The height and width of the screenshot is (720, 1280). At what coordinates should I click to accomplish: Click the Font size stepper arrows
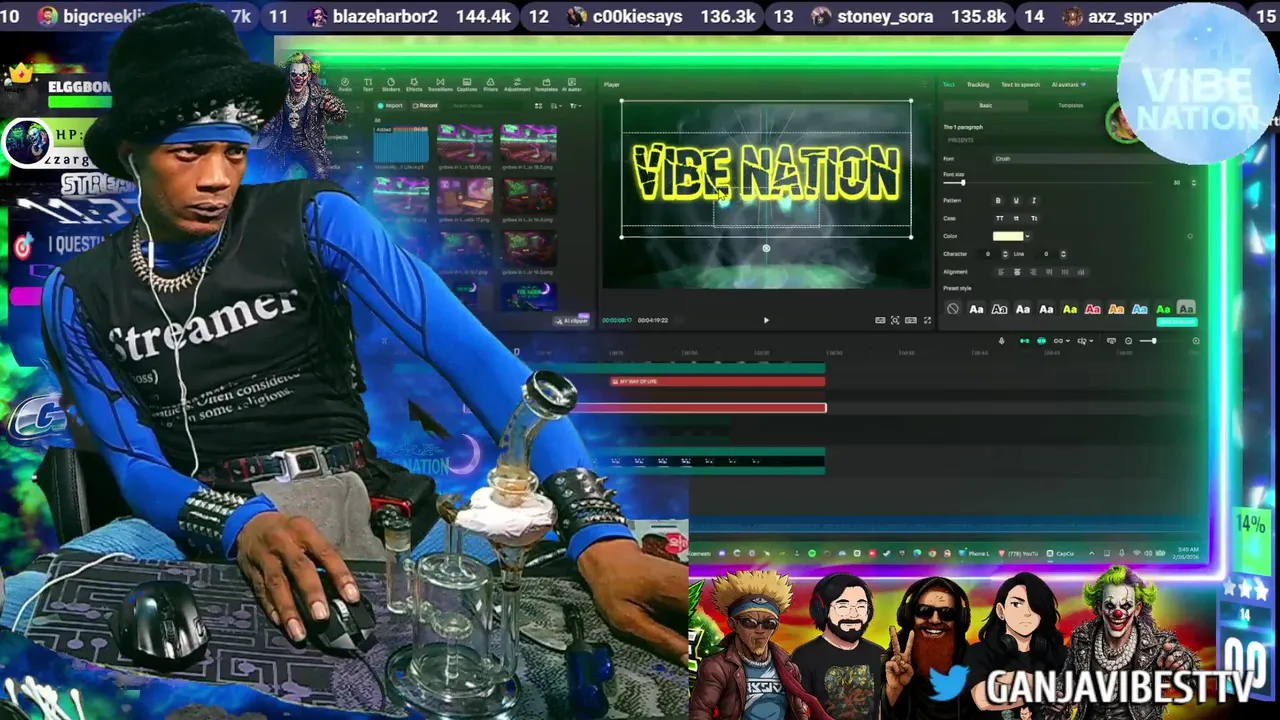1193,183
